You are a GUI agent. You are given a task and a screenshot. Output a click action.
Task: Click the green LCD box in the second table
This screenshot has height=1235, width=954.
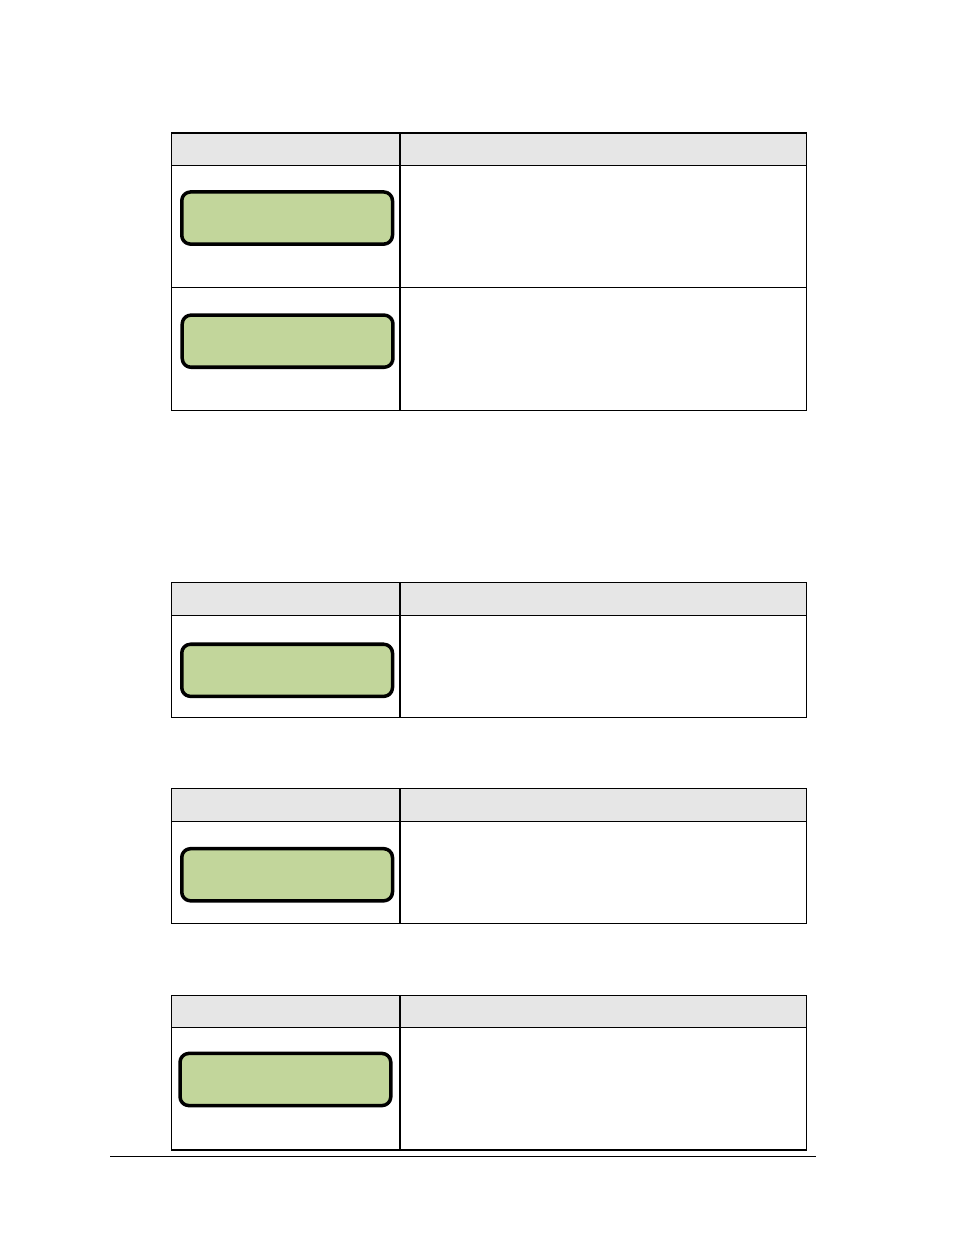pos(287,670)
